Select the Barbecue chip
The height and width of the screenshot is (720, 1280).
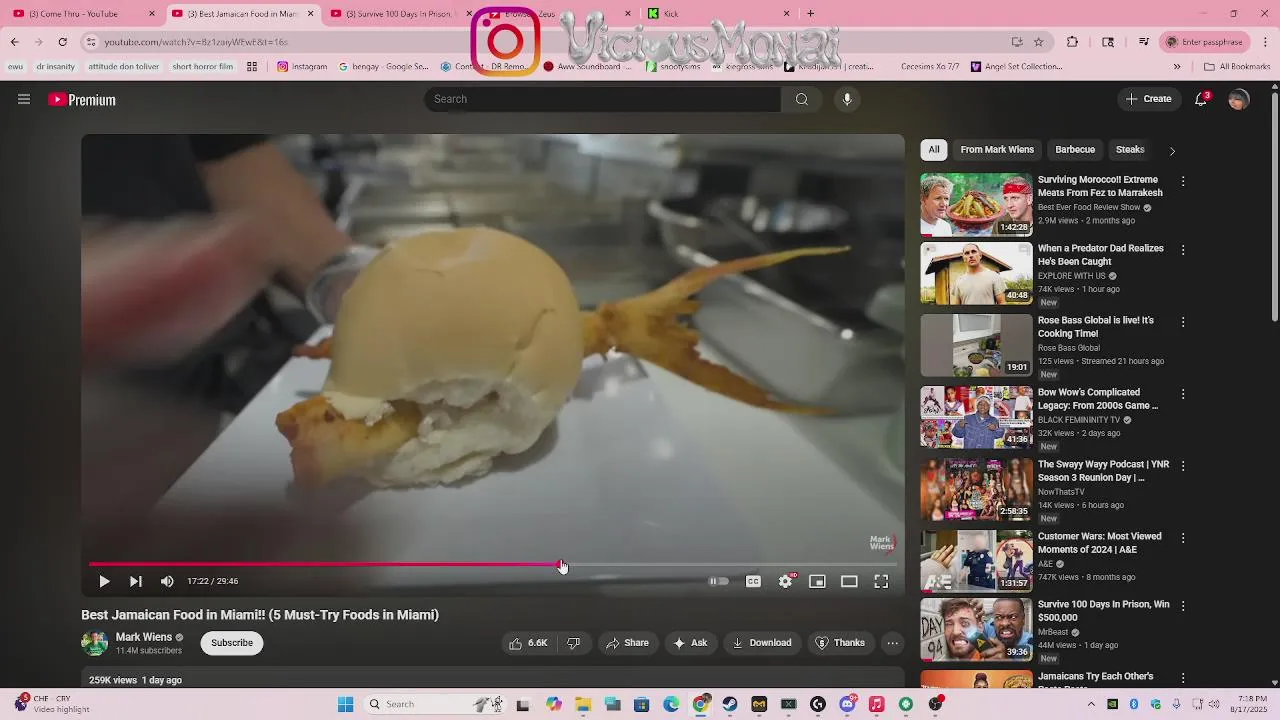point(1075,149)
